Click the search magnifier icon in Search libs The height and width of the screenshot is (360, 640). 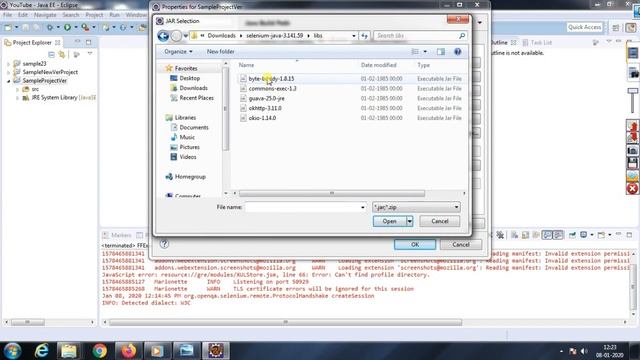coord(462,36)
